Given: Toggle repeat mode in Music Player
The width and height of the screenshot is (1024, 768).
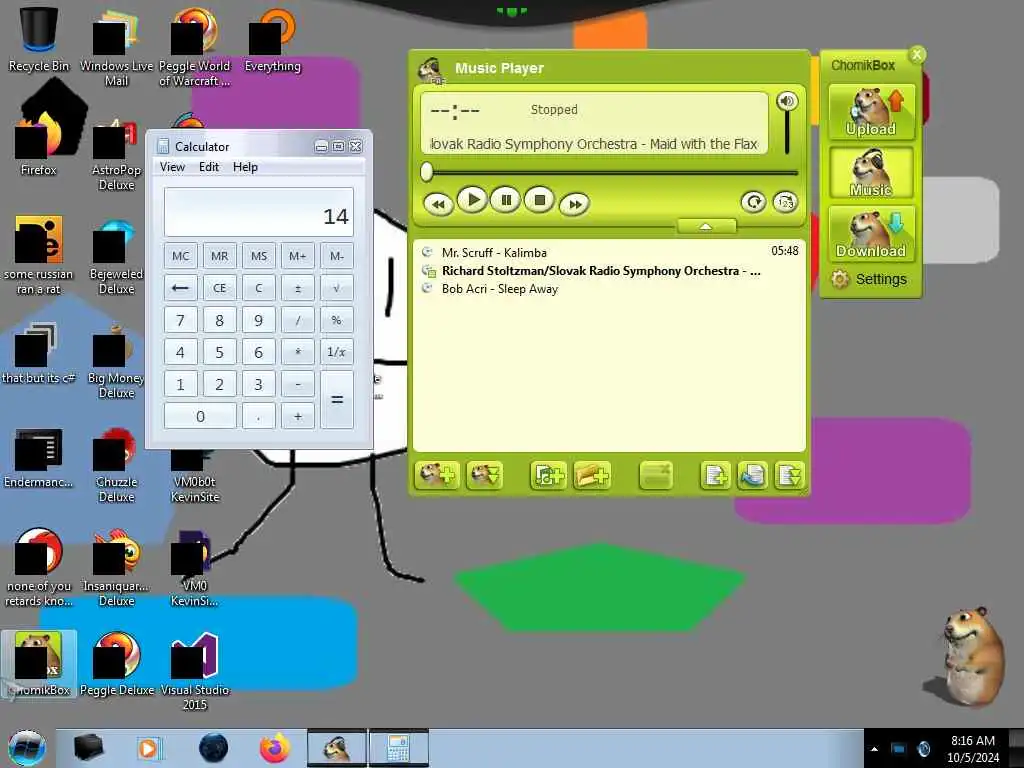Looking at the screenshot, I should (x=753, y=202).
